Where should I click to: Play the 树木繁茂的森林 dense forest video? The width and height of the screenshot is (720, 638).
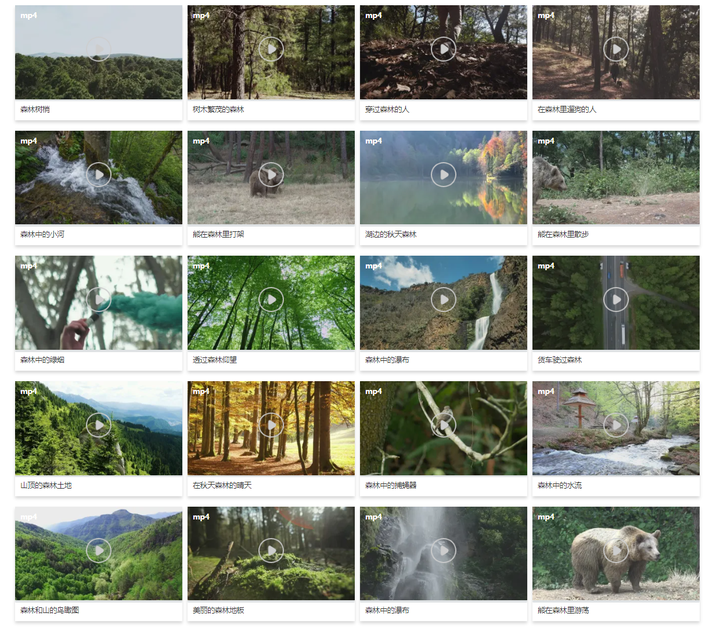[x=271, y=49]
